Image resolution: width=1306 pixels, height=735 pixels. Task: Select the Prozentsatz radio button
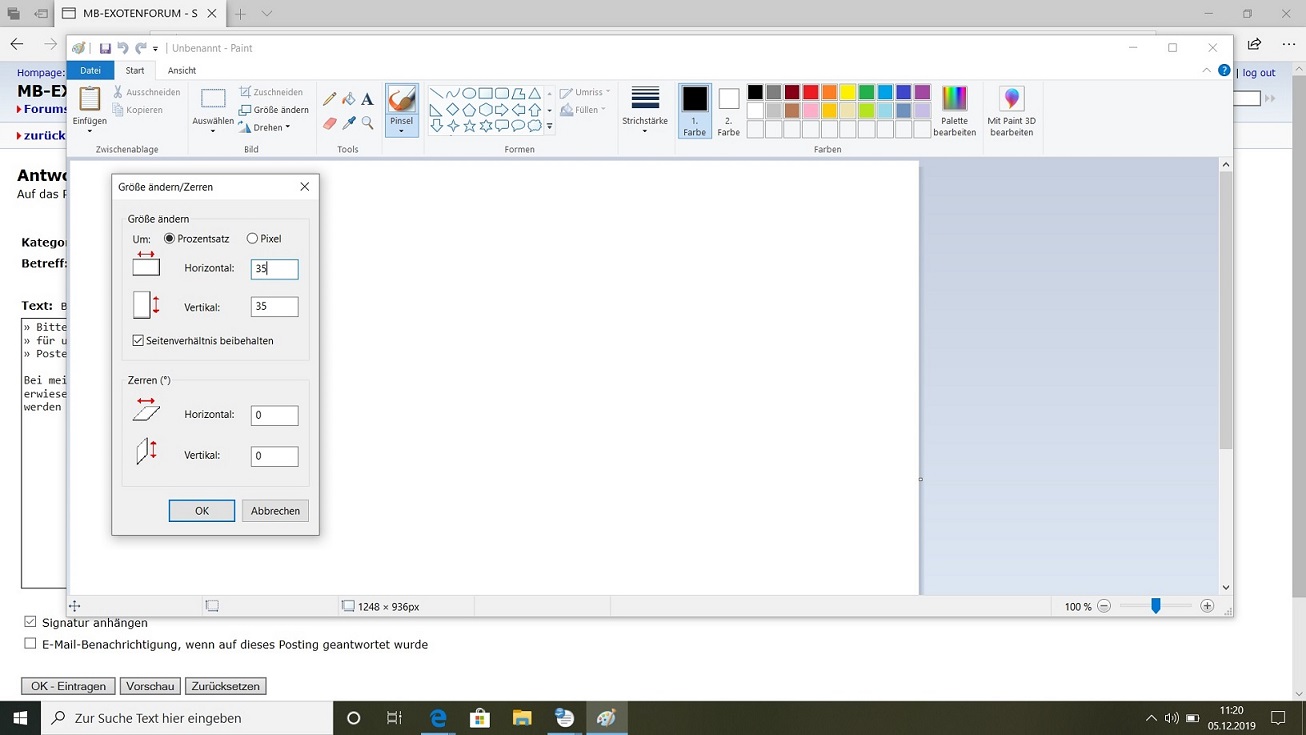pyautogui.click(x=169, y=239)
